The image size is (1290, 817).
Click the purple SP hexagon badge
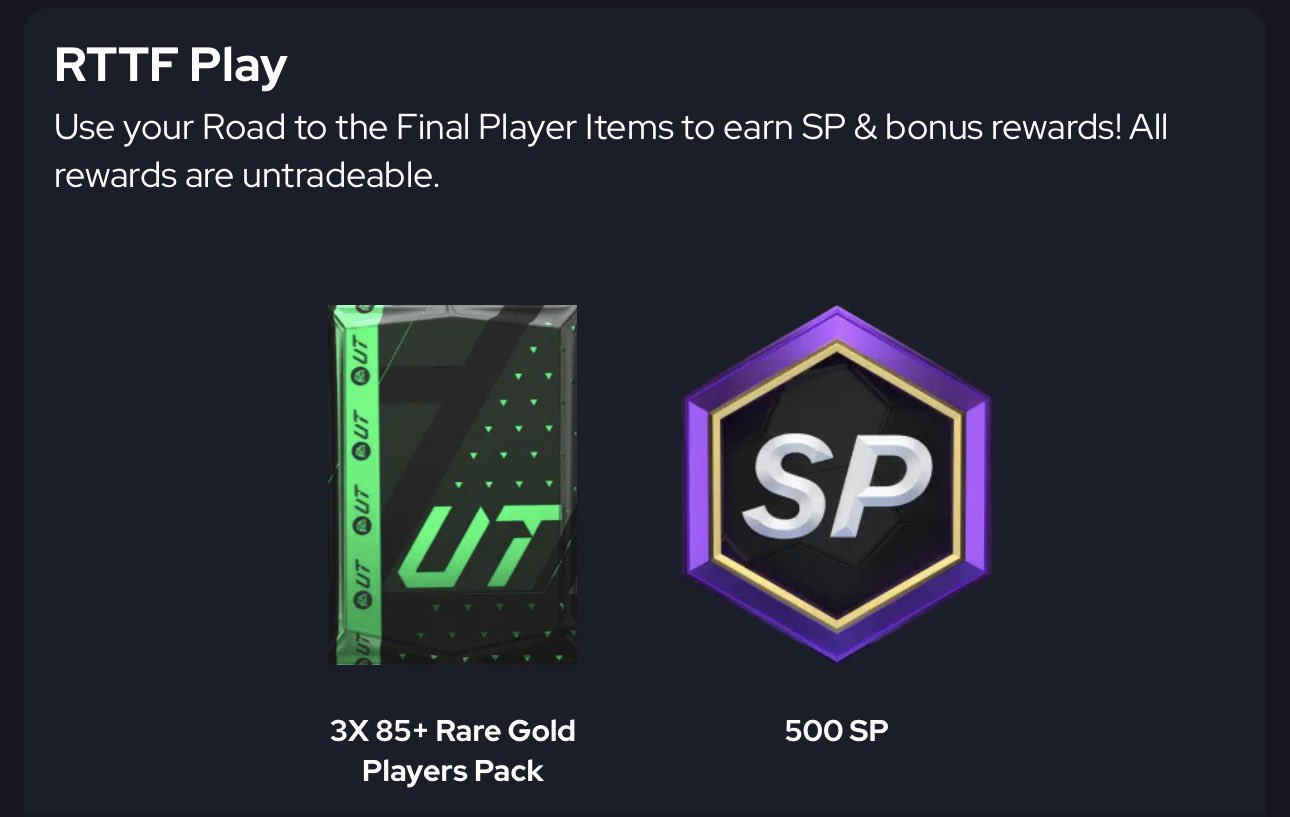pyautogui.click(x=836, y=483)
